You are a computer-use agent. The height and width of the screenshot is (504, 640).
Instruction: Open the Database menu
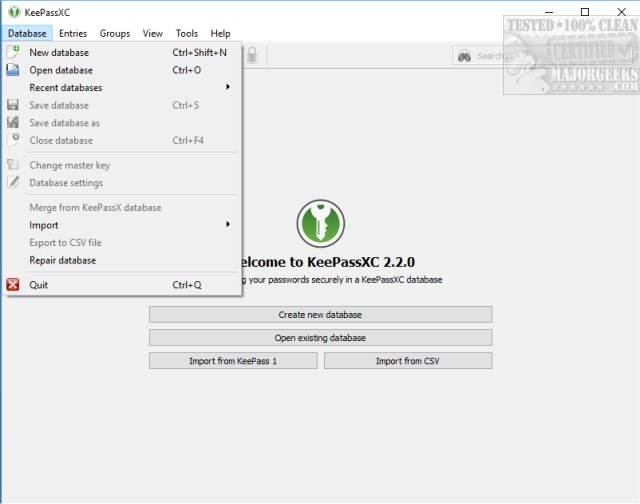point(27,33)
